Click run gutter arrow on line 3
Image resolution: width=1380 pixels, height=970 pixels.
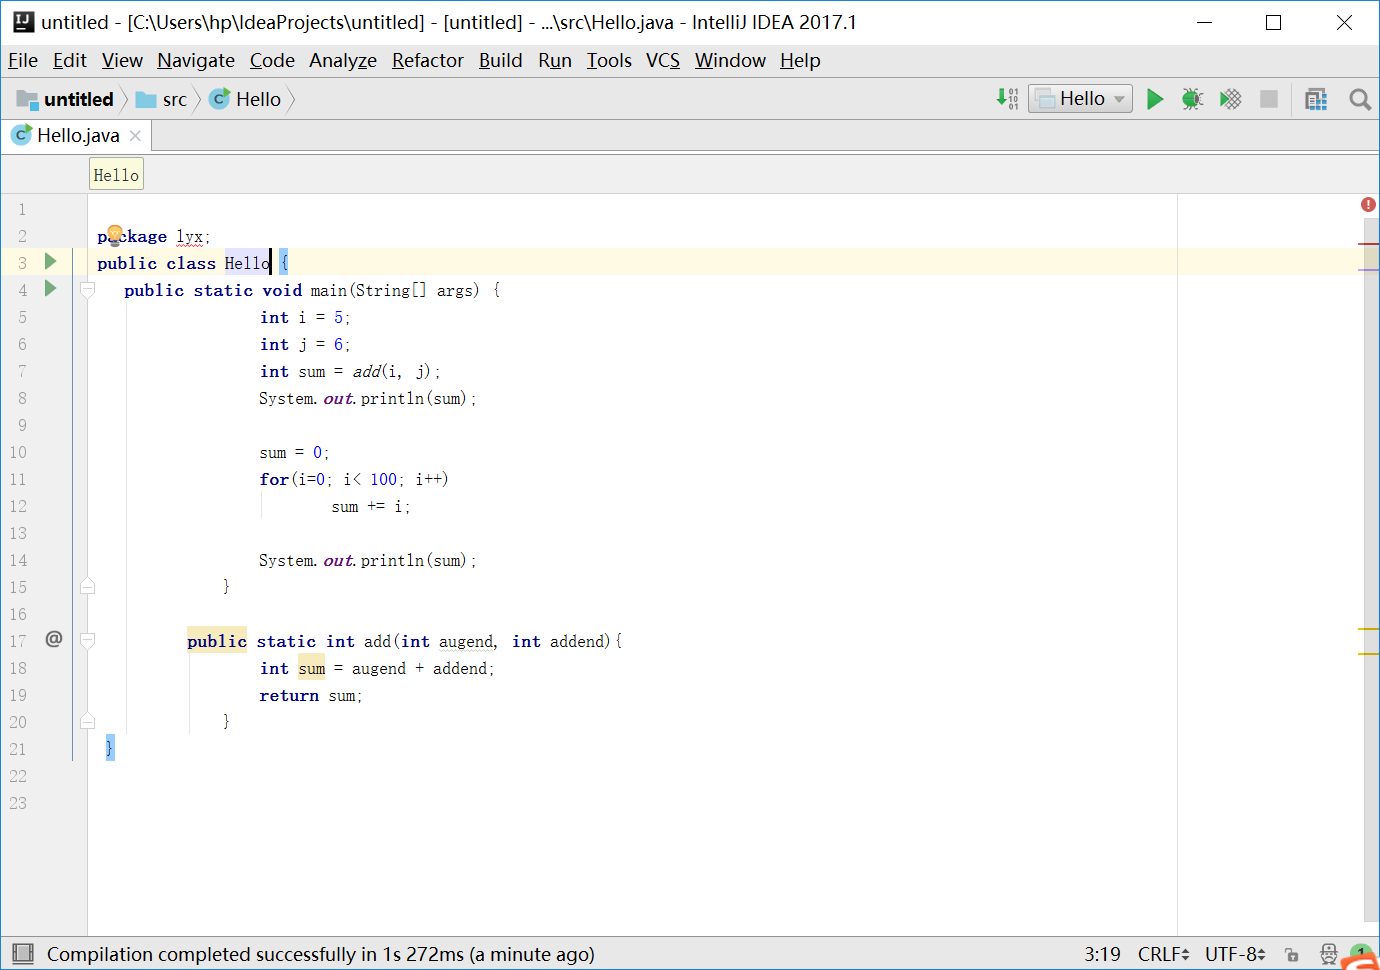50,261
